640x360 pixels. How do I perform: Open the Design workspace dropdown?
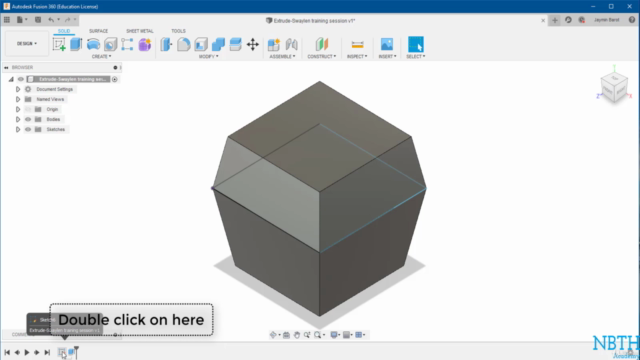[x=27, y=43]
